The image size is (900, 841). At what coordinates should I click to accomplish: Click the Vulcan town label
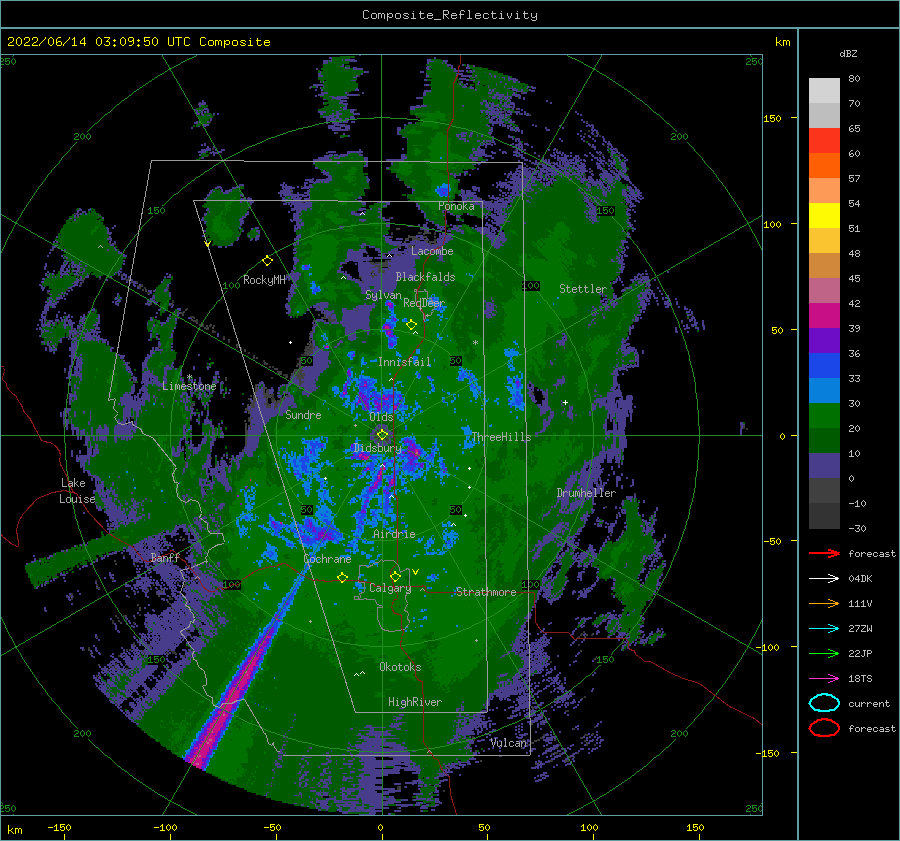point(509,743)
